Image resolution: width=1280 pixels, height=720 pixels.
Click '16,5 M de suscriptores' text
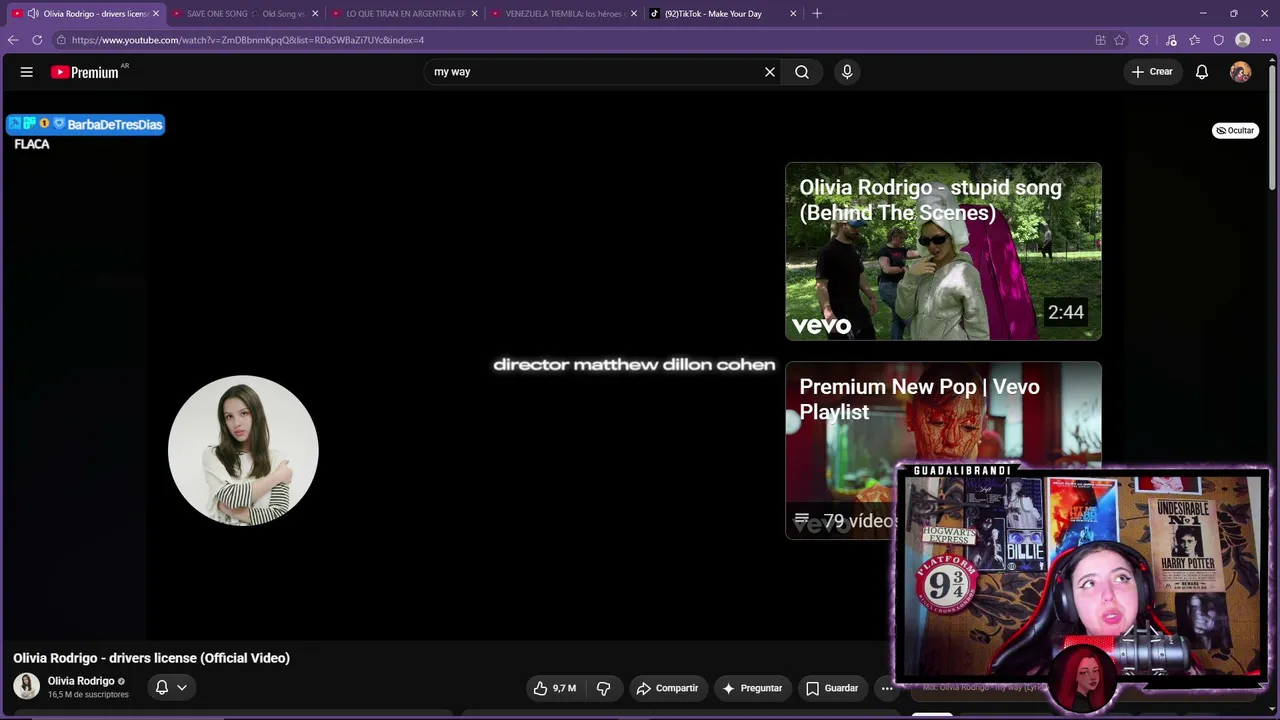click(88, 694)
